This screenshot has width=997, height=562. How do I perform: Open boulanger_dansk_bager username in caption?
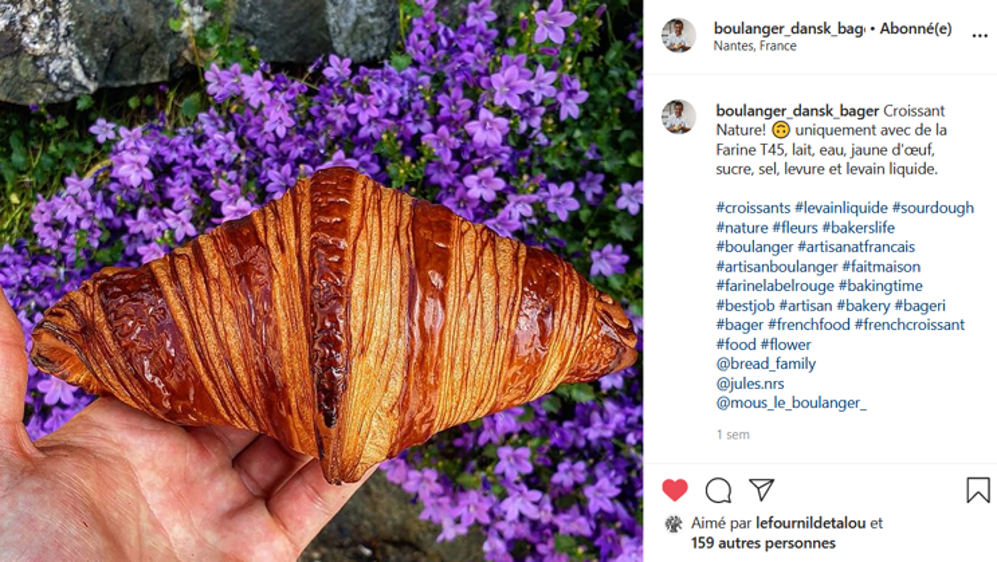pyautogui.click(x=797, y=111)
